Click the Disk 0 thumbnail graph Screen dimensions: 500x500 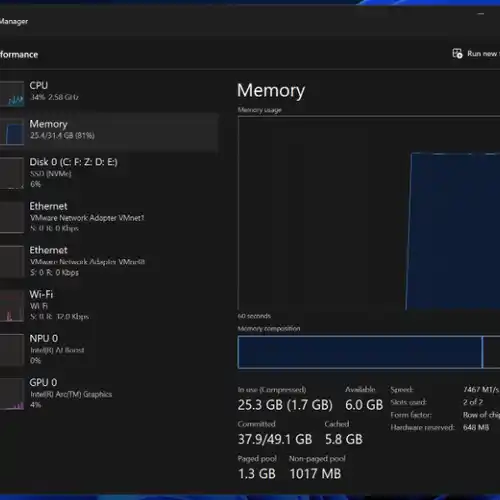click(12, 173)
